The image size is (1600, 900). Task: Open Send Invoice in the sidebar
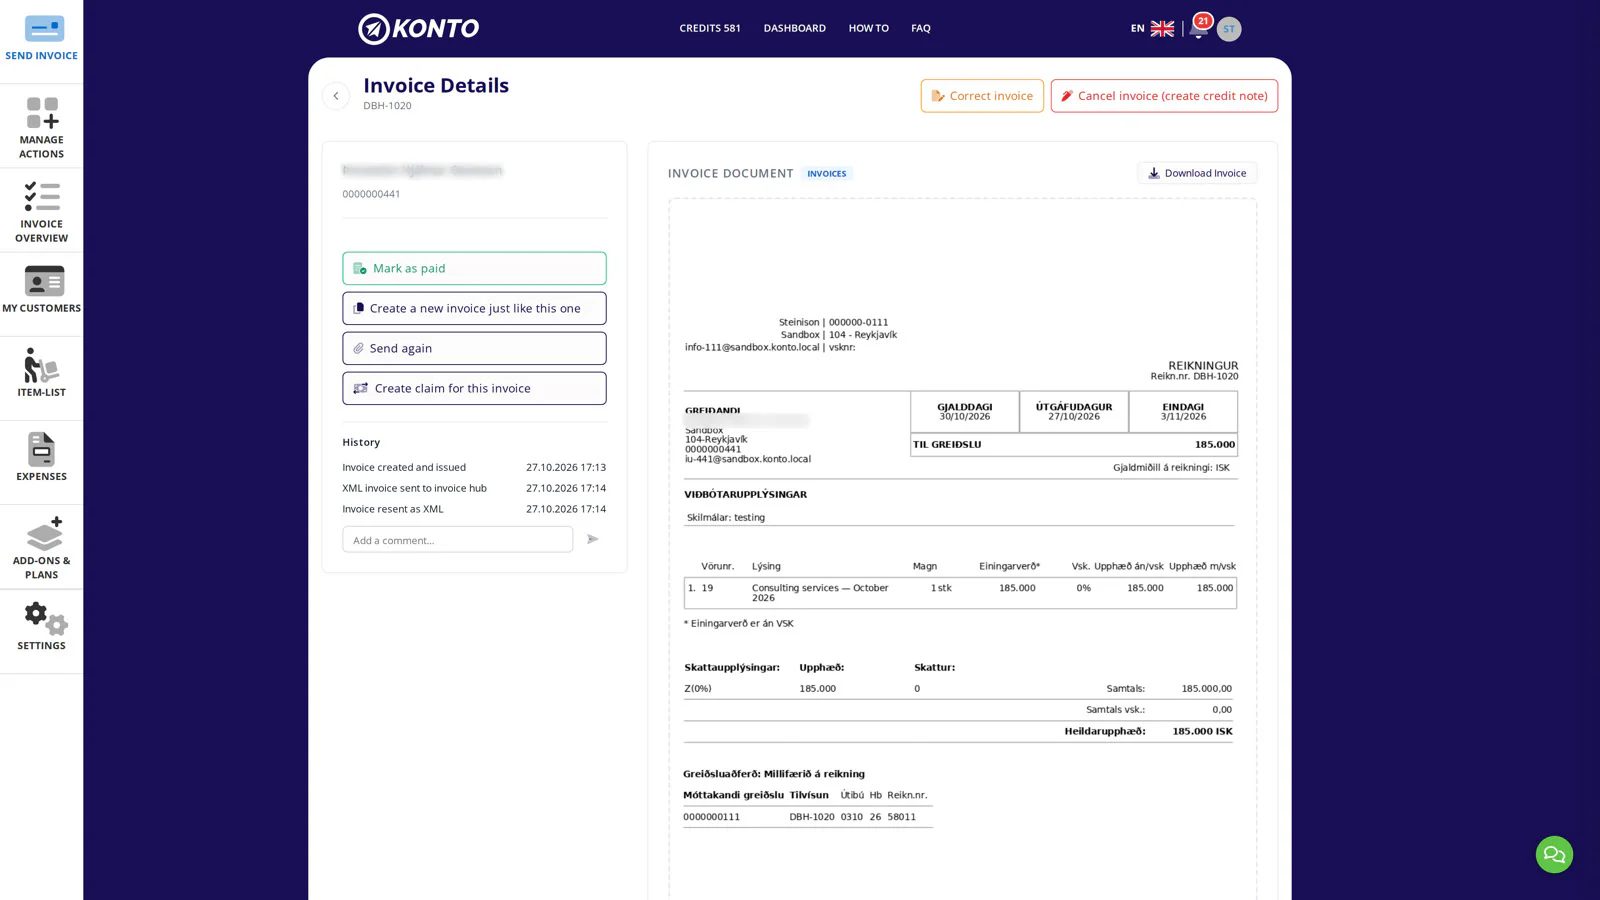point(41,40)
